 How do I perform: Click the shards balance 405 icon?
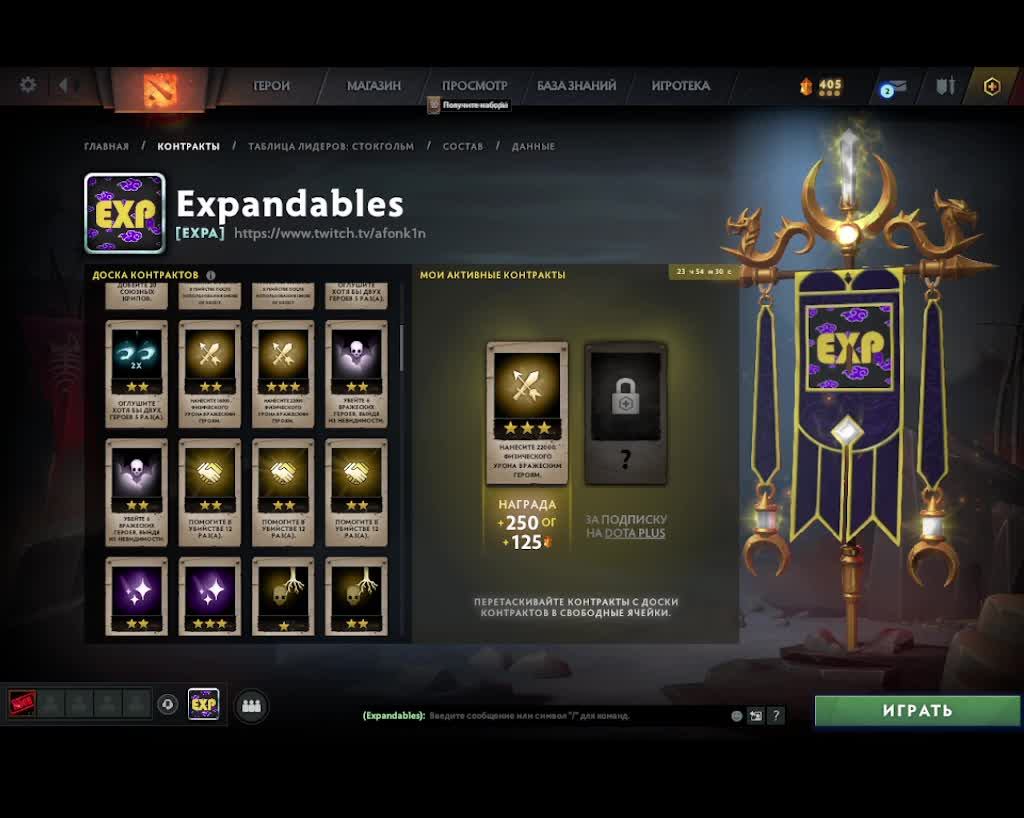click(821, 86)
